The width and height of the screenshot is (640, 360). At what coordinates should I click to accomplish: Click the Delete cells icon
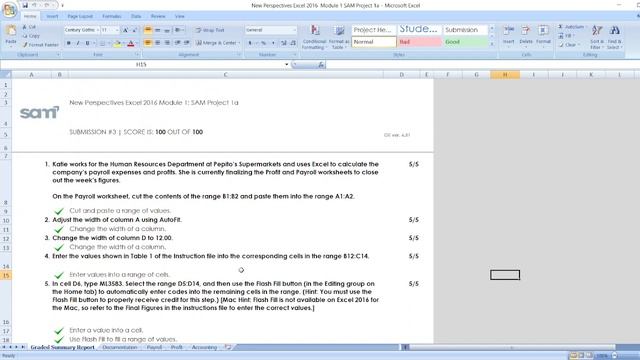526,30
